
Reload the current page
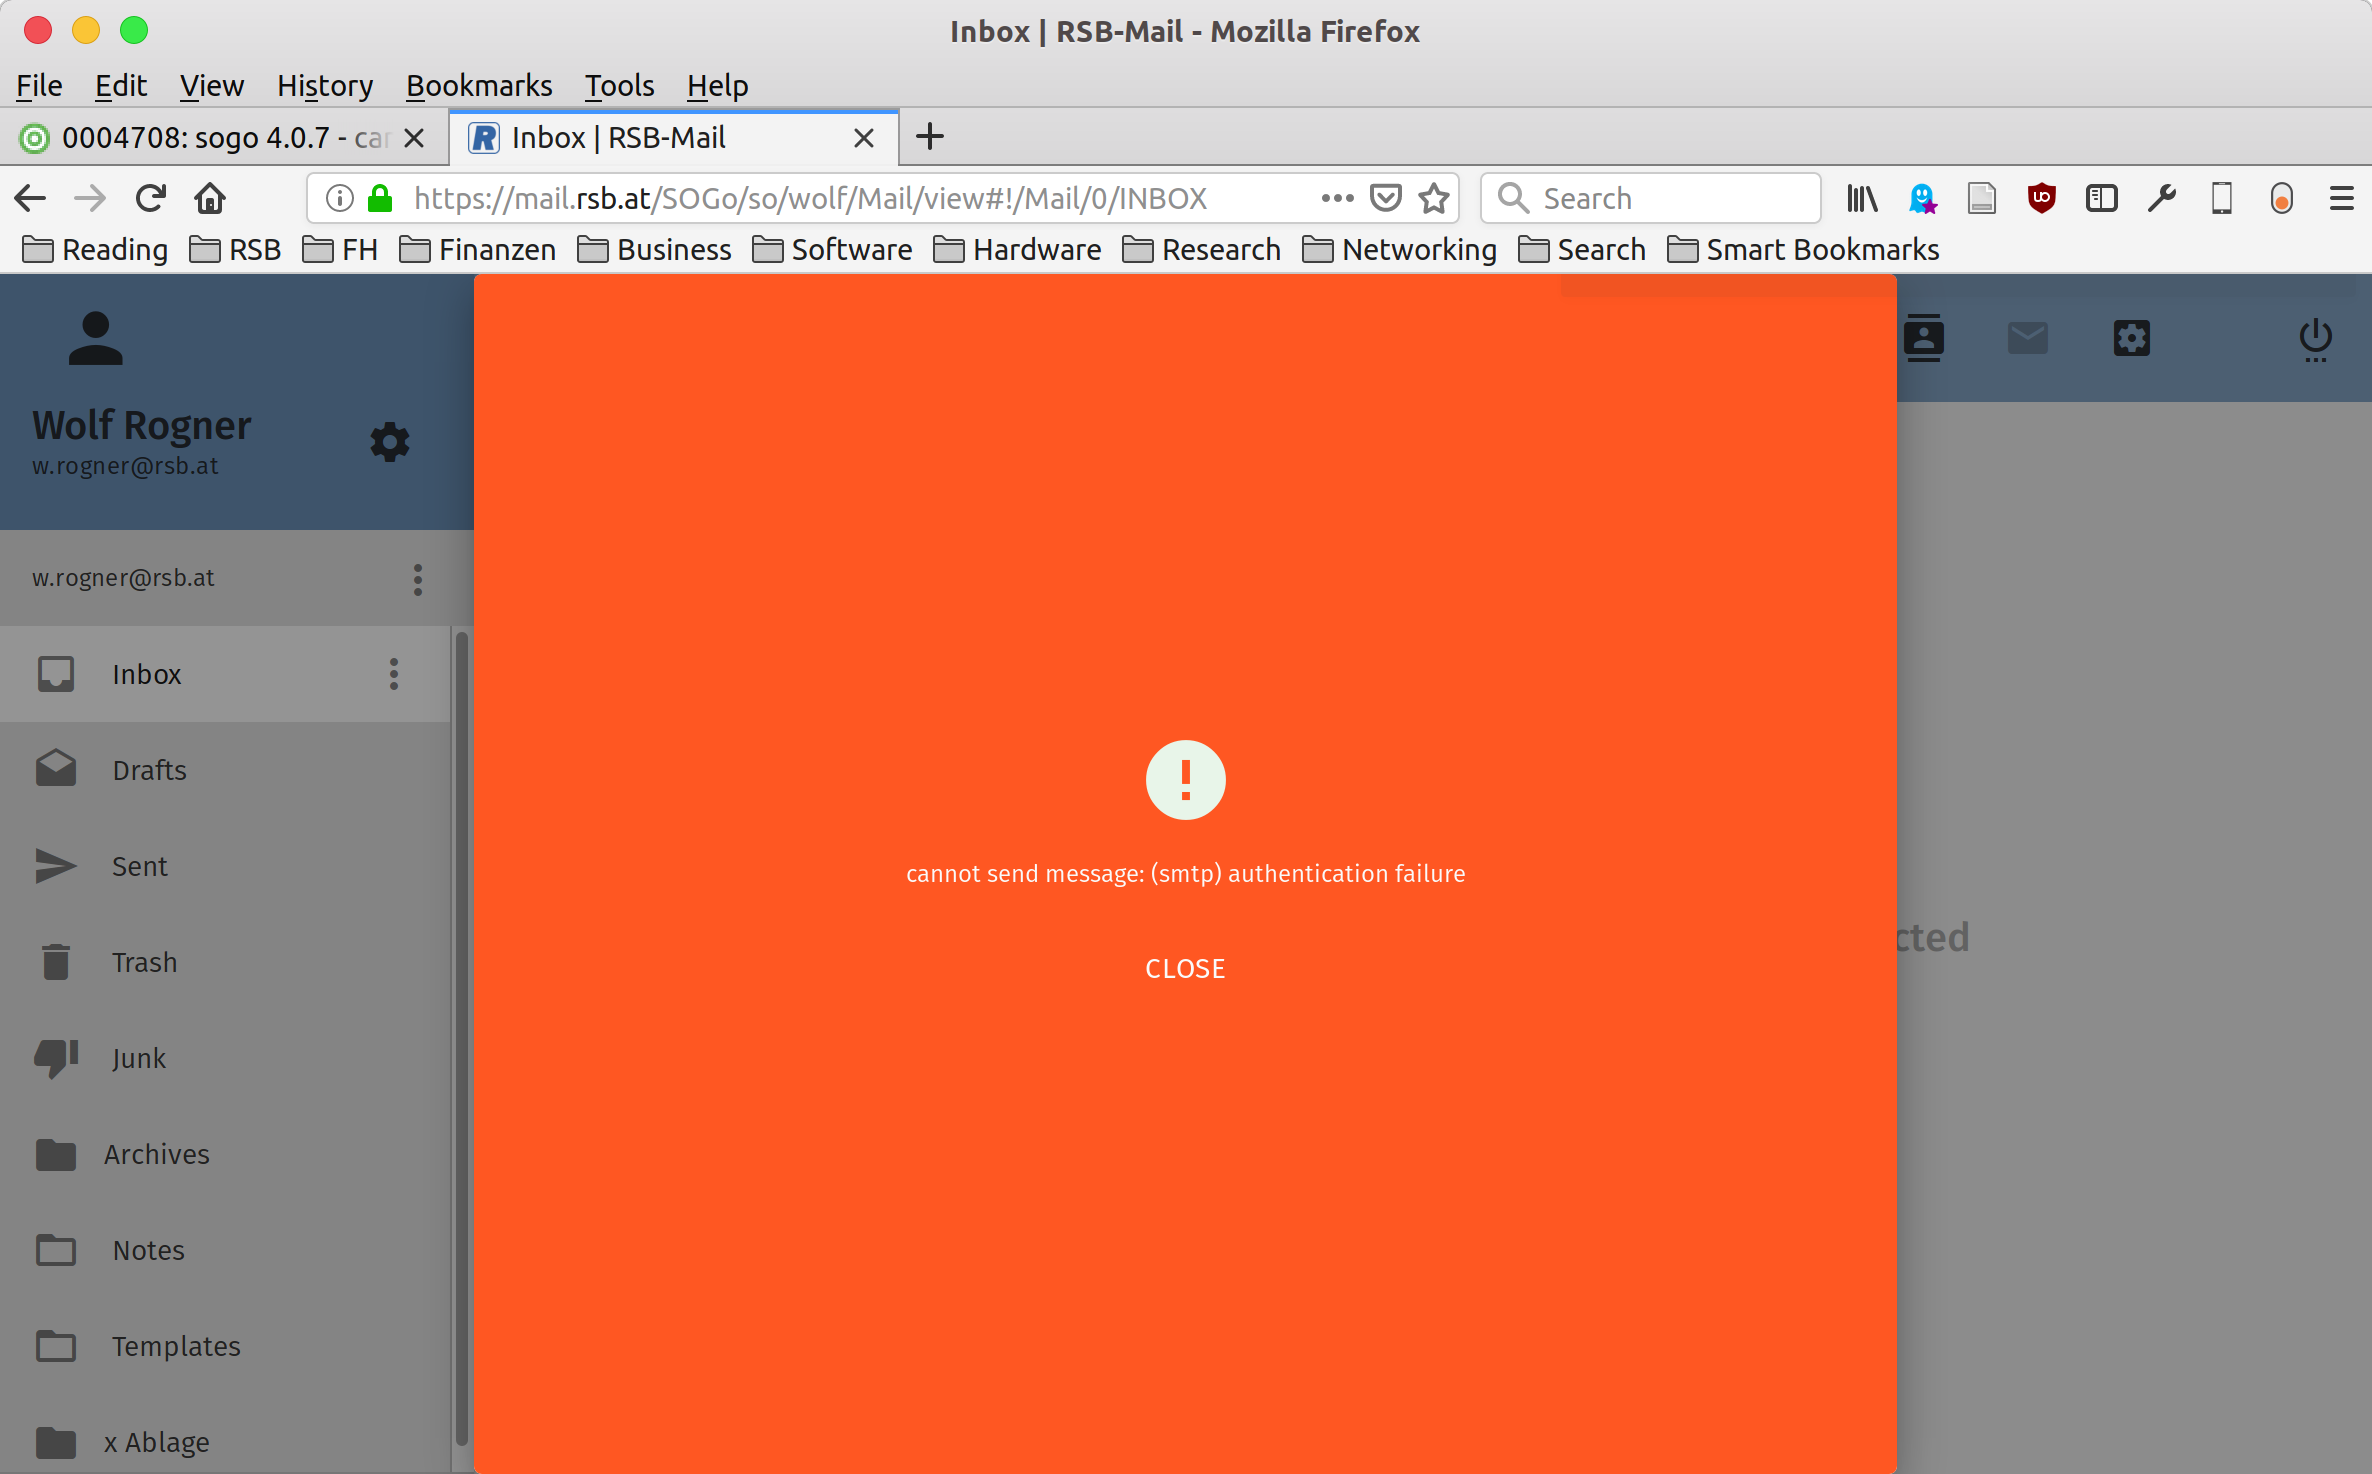point(150,198)
